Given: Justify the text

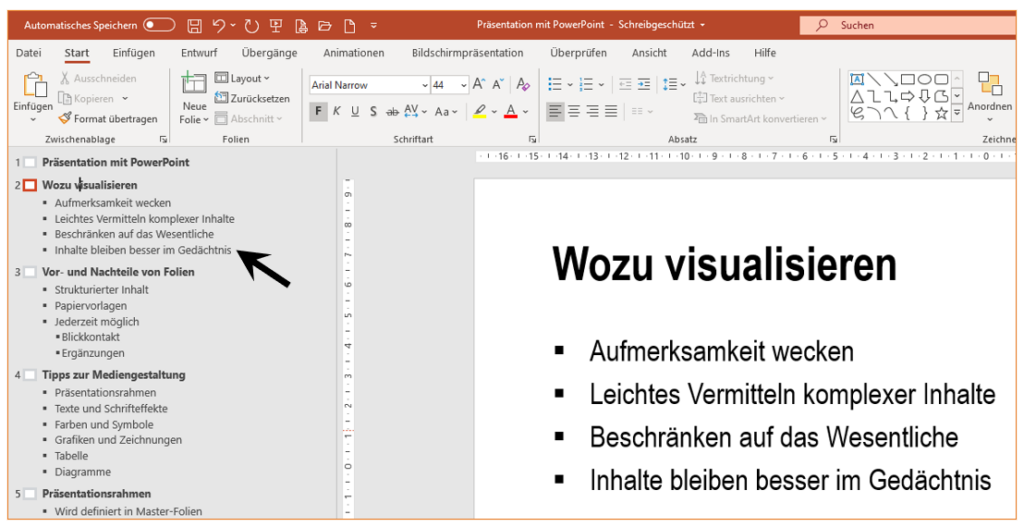Looking at the screenshot, I should click(611, 111).
